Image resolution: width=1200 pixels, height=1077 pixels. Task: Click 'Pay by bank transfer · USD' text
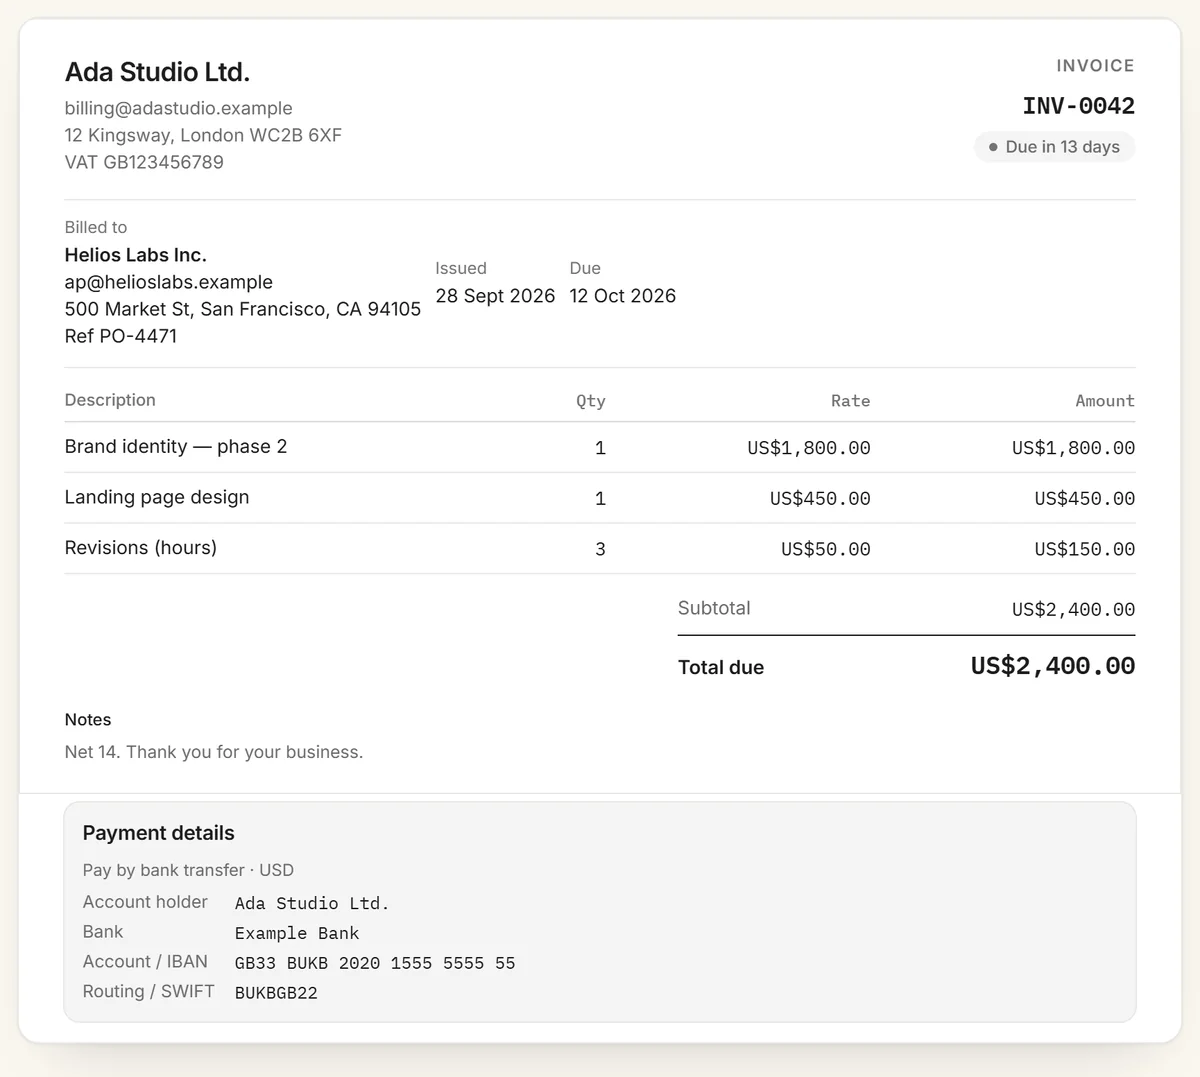[x=188, y=870]
